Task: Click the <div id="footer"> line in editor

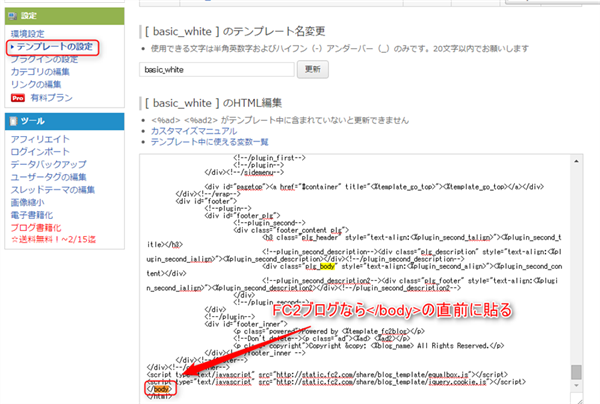Action: pyautogui.click(x=206, y=201)
